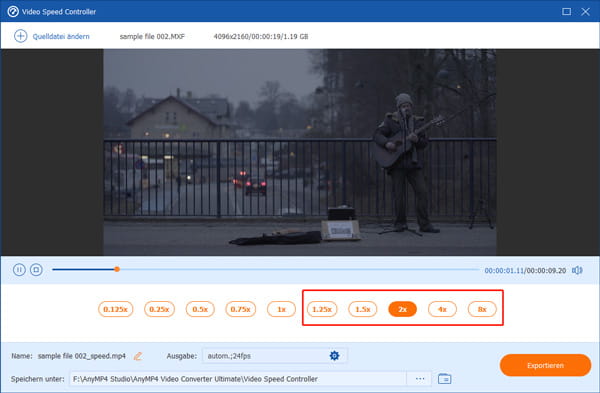This screenshot has width=600, height=393.
Task: Select the 8x speed option
Action: click(x=482, y=309)
